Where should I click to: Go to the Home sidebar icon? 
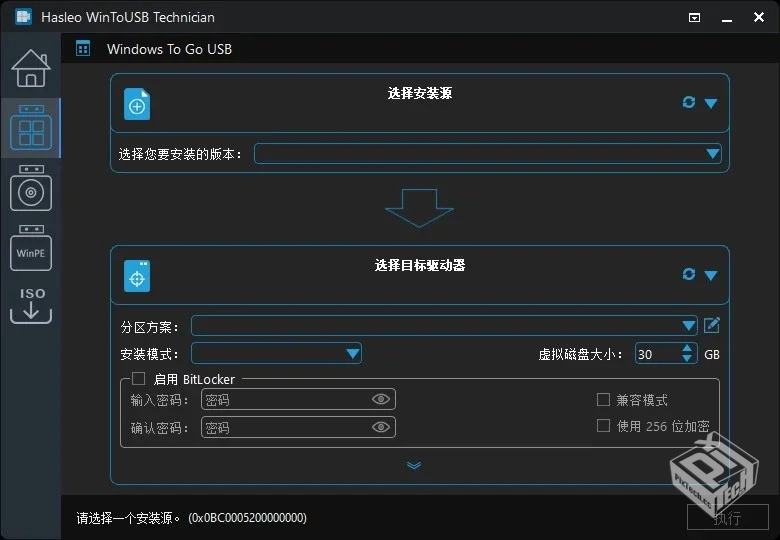pyautogui.click(x=31, y=68)
